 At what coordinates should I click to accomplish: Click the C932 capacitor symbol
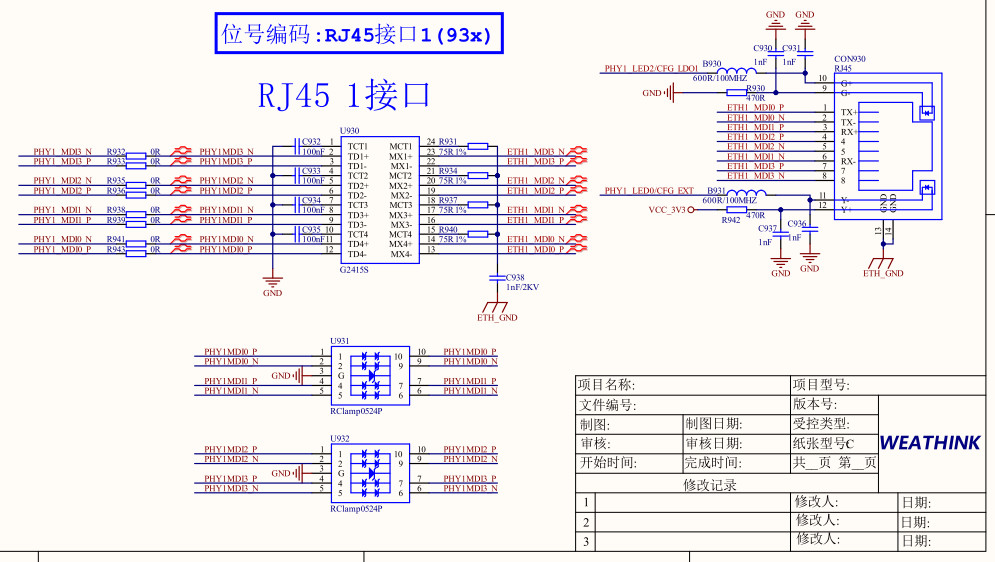click(297, 147)
